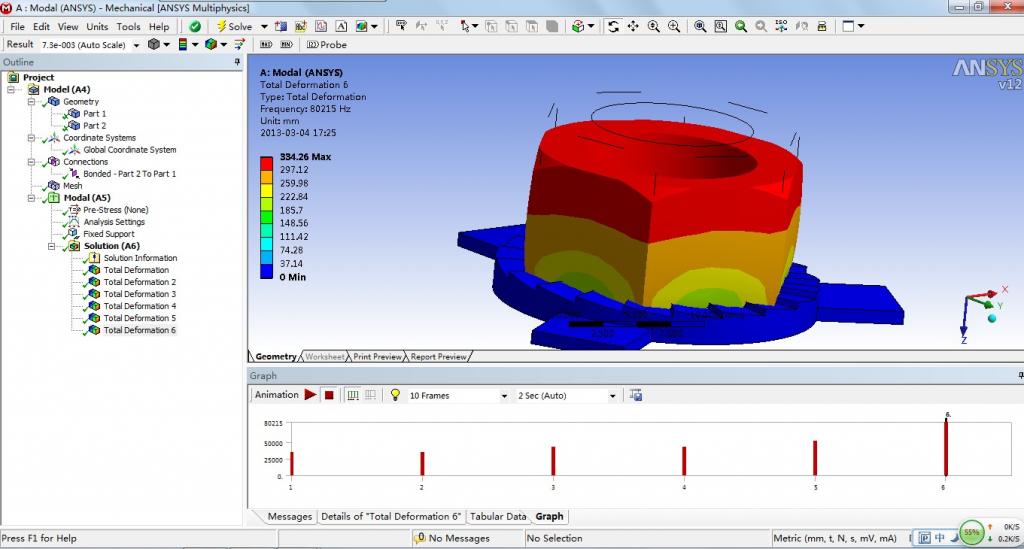Click the Zoom to Fit icon
Screen dimensions: 1024x549
pos(700,26)
